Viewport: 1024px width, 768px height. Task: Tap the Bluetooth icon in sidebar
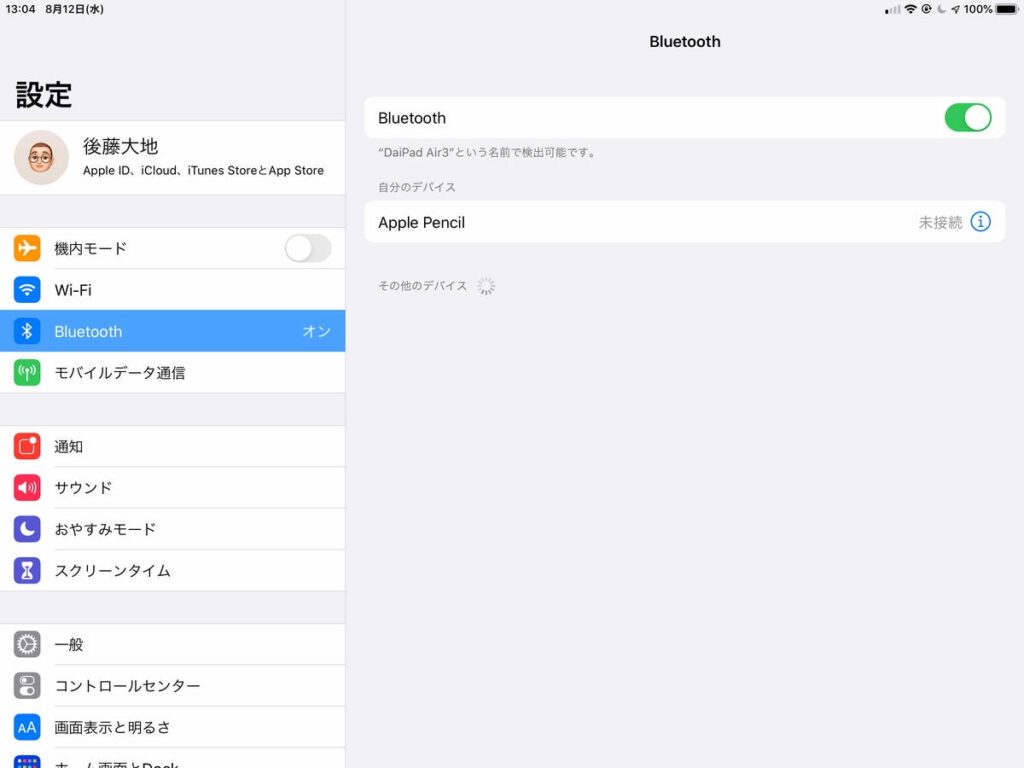(x=27, y=331)
